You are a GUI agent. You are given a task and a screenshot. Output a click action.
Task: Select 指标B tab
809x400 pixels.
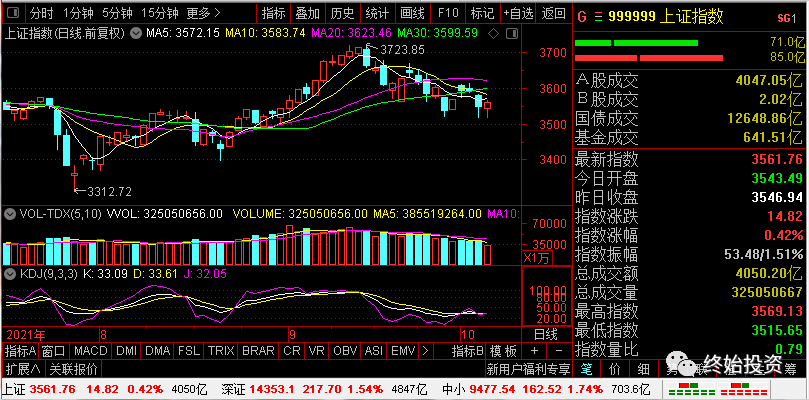click(468, 351)
